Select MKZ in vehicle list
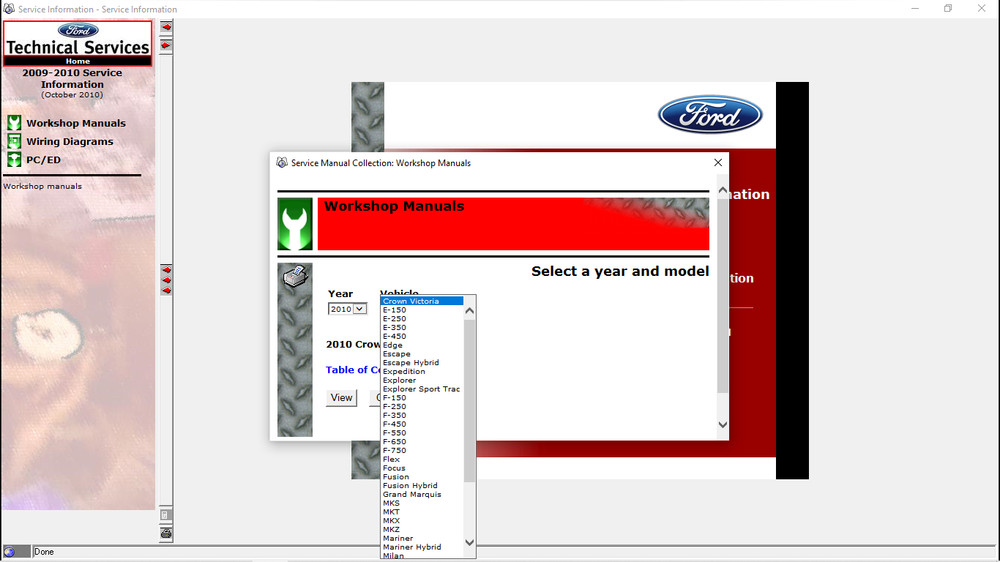 tap(422, 529)
